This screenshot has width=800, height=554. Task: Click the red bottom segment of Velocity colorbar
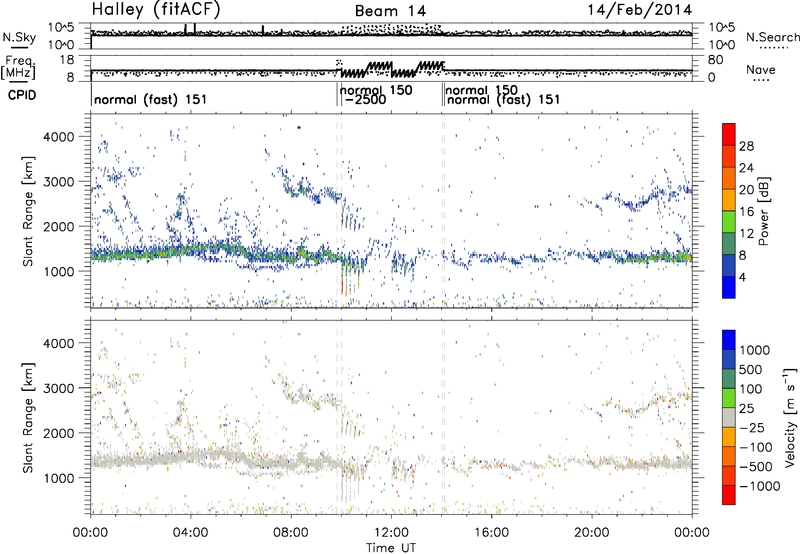(x=729, y=495)
